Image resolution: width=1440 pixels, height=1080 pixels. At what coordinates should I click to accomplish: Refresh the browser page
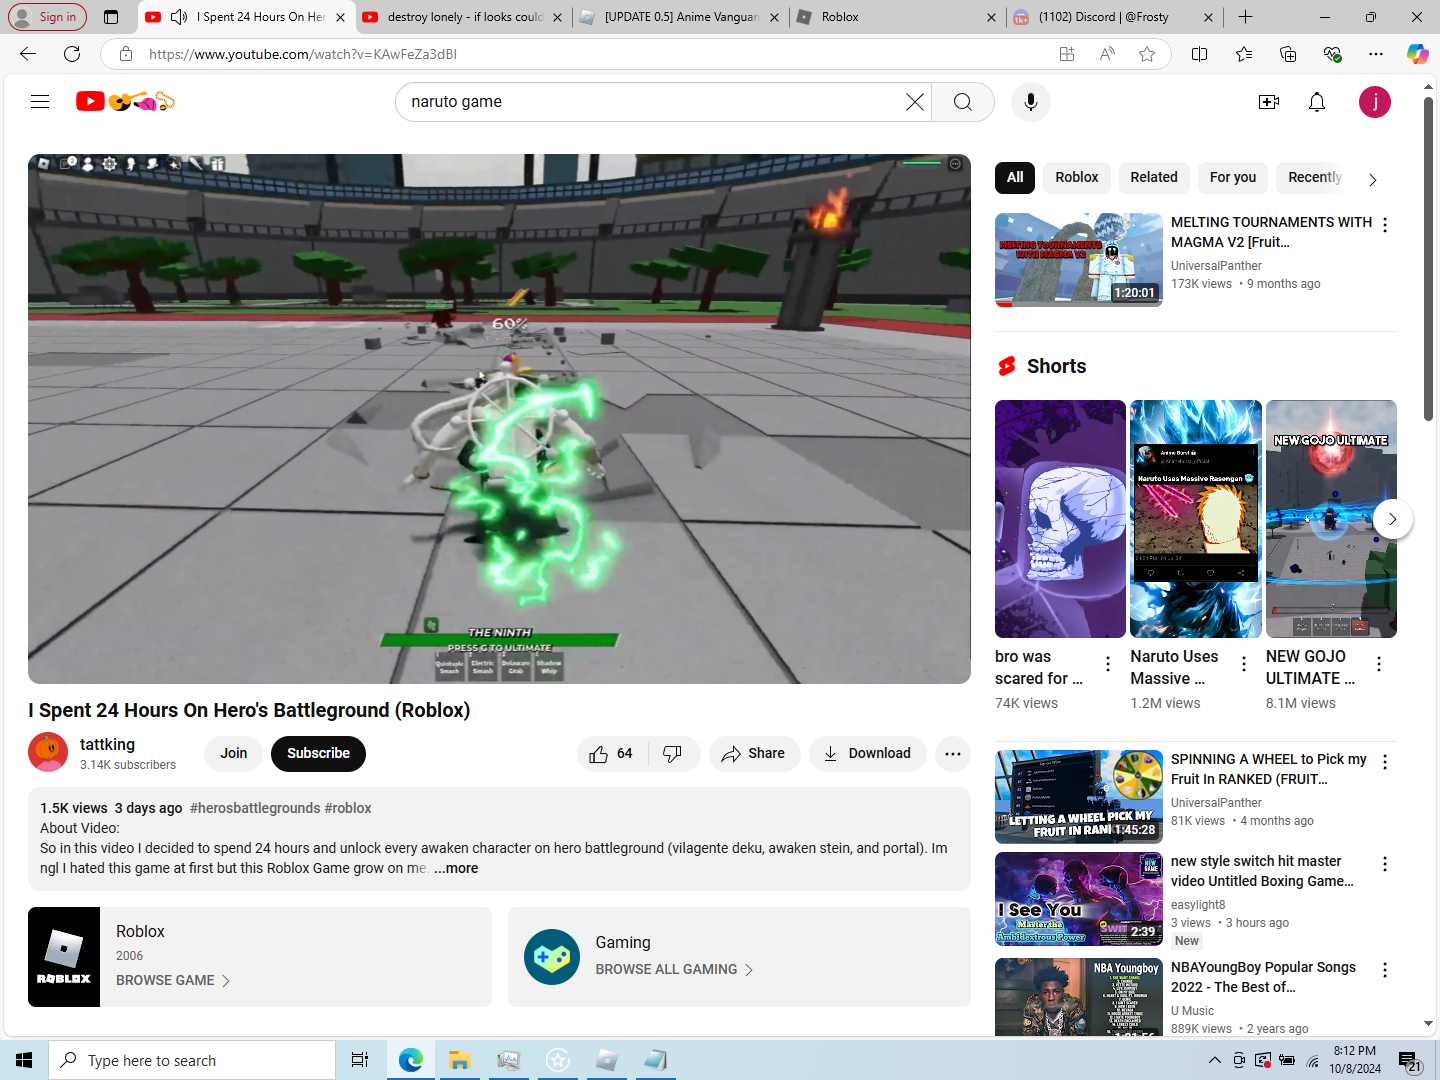coord(72,54)
